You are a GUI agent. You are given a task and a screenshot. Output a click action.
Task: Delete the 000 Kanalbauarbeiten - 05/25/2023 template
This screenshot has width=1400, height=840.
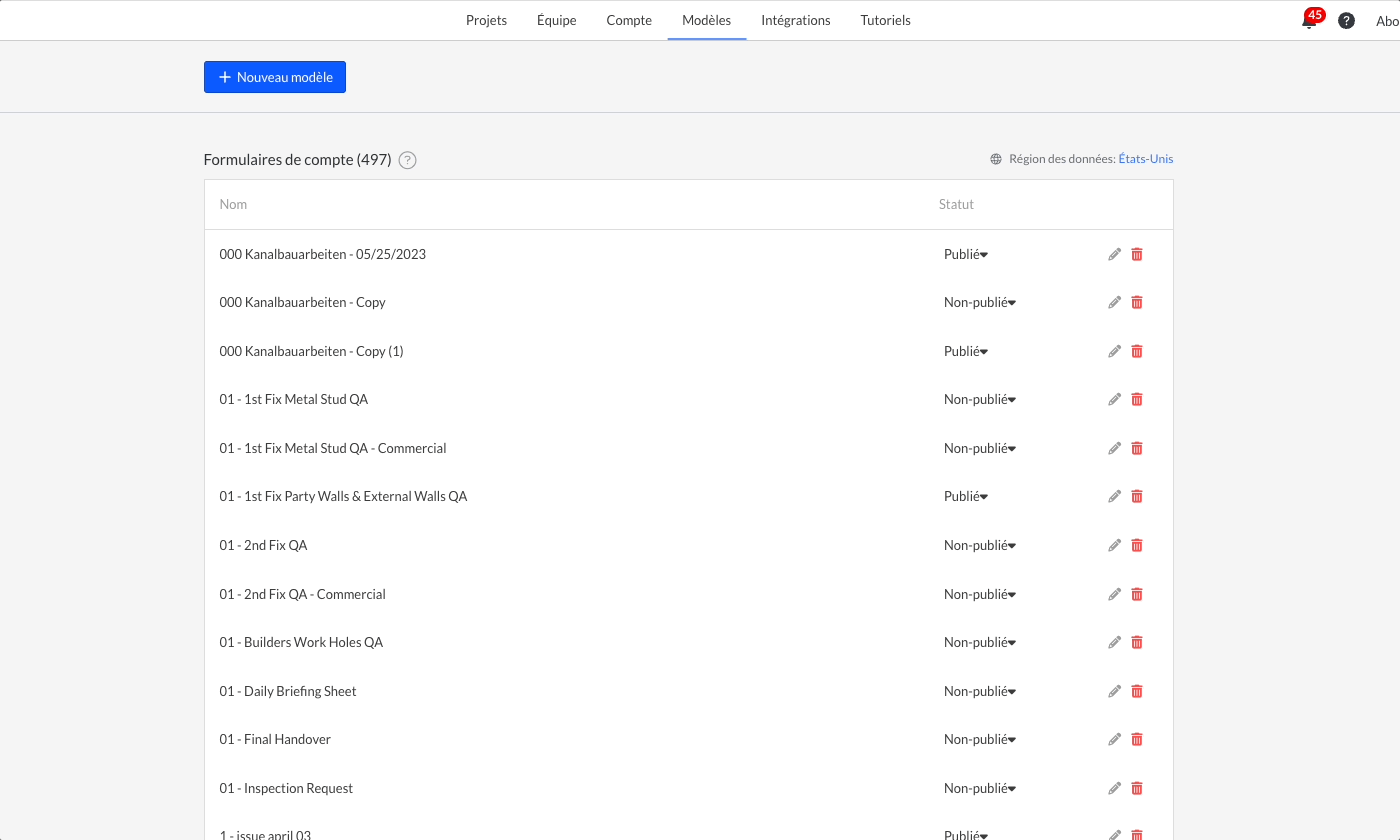point(1137,254)
